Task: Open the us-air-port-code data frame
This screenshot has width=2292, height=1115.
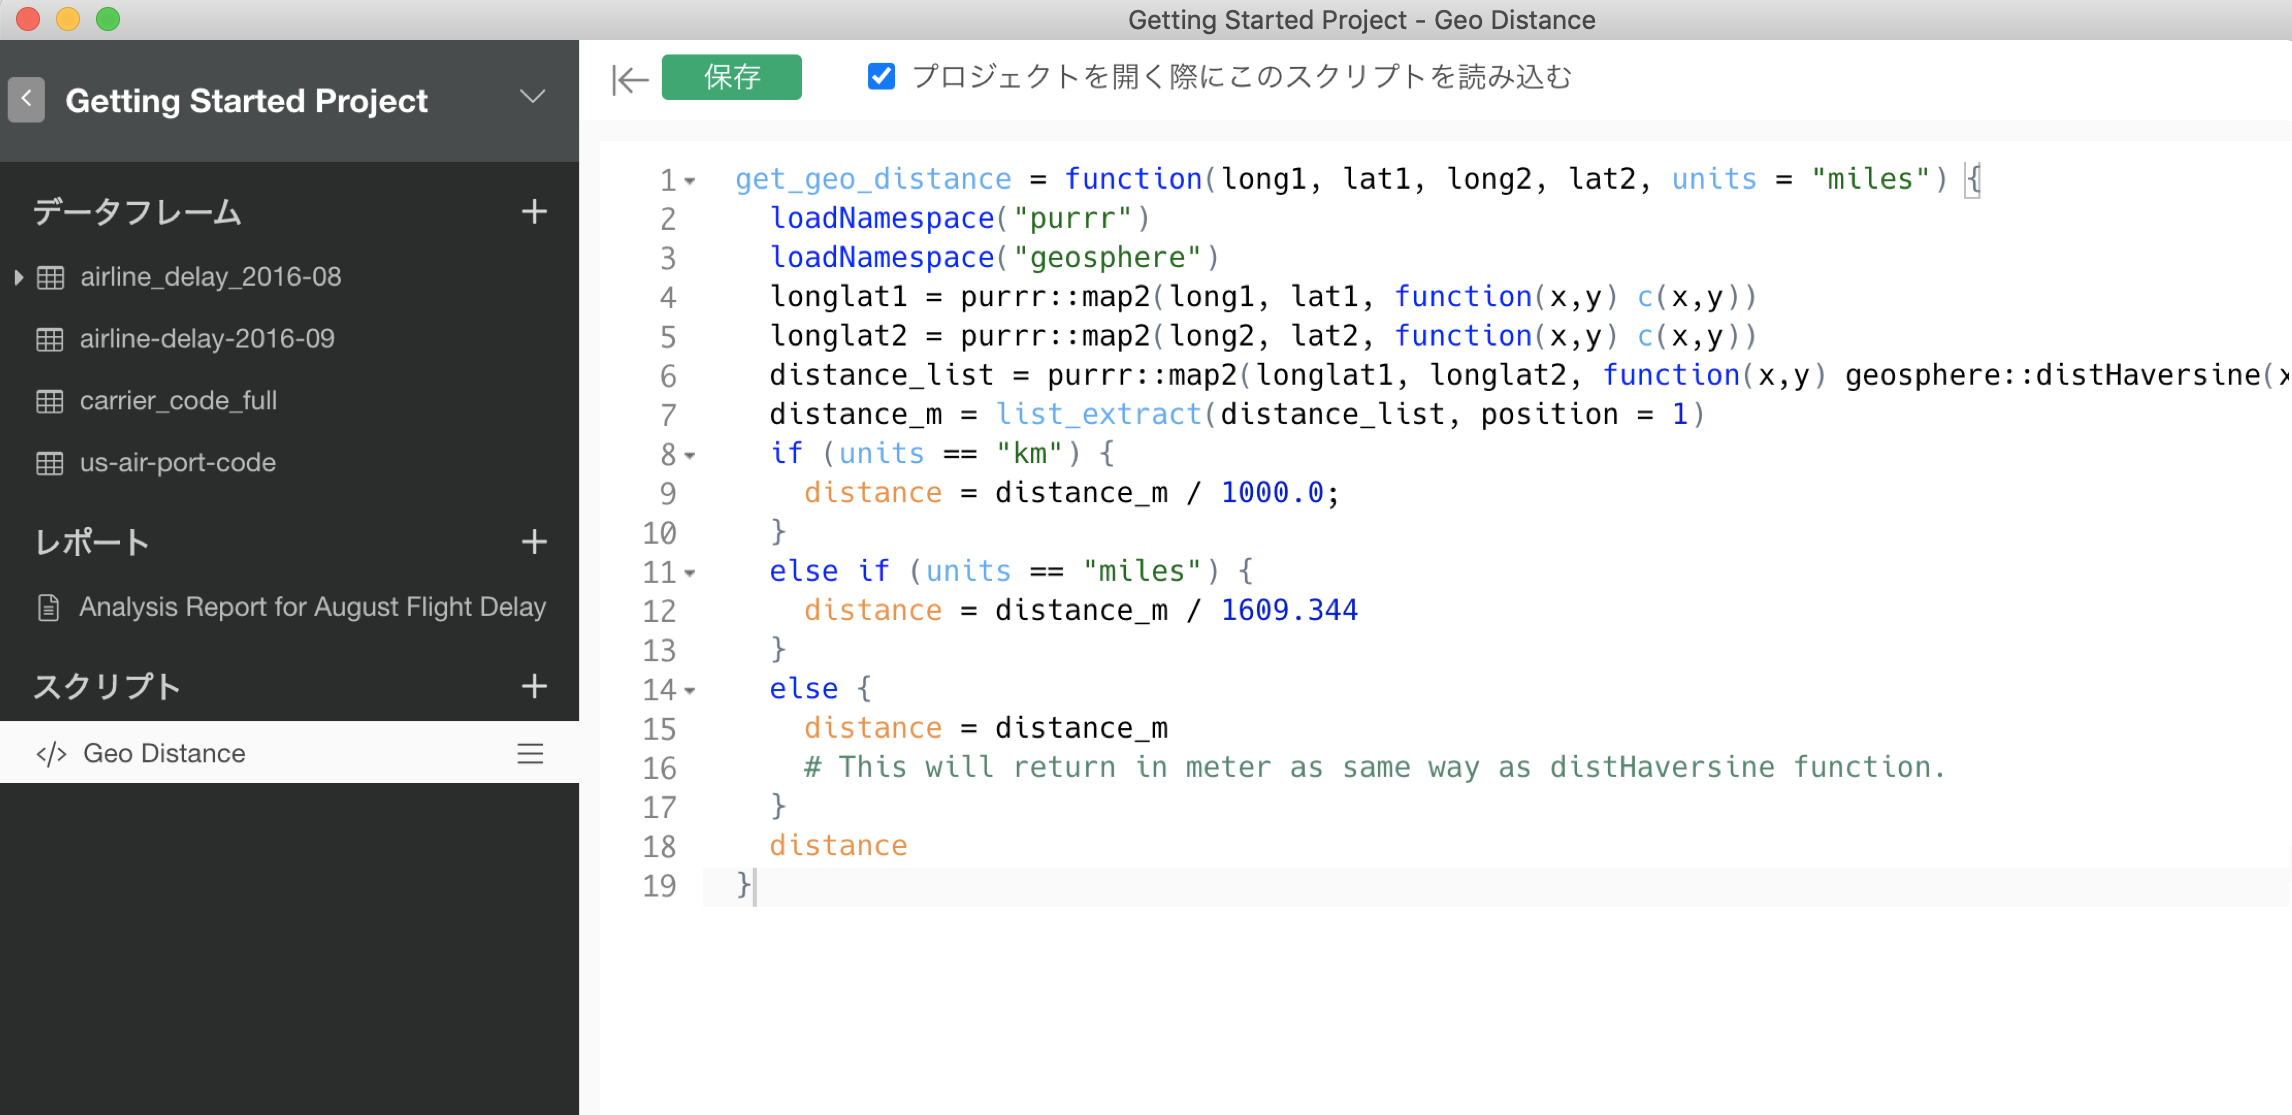Action: tap(177, 463)
